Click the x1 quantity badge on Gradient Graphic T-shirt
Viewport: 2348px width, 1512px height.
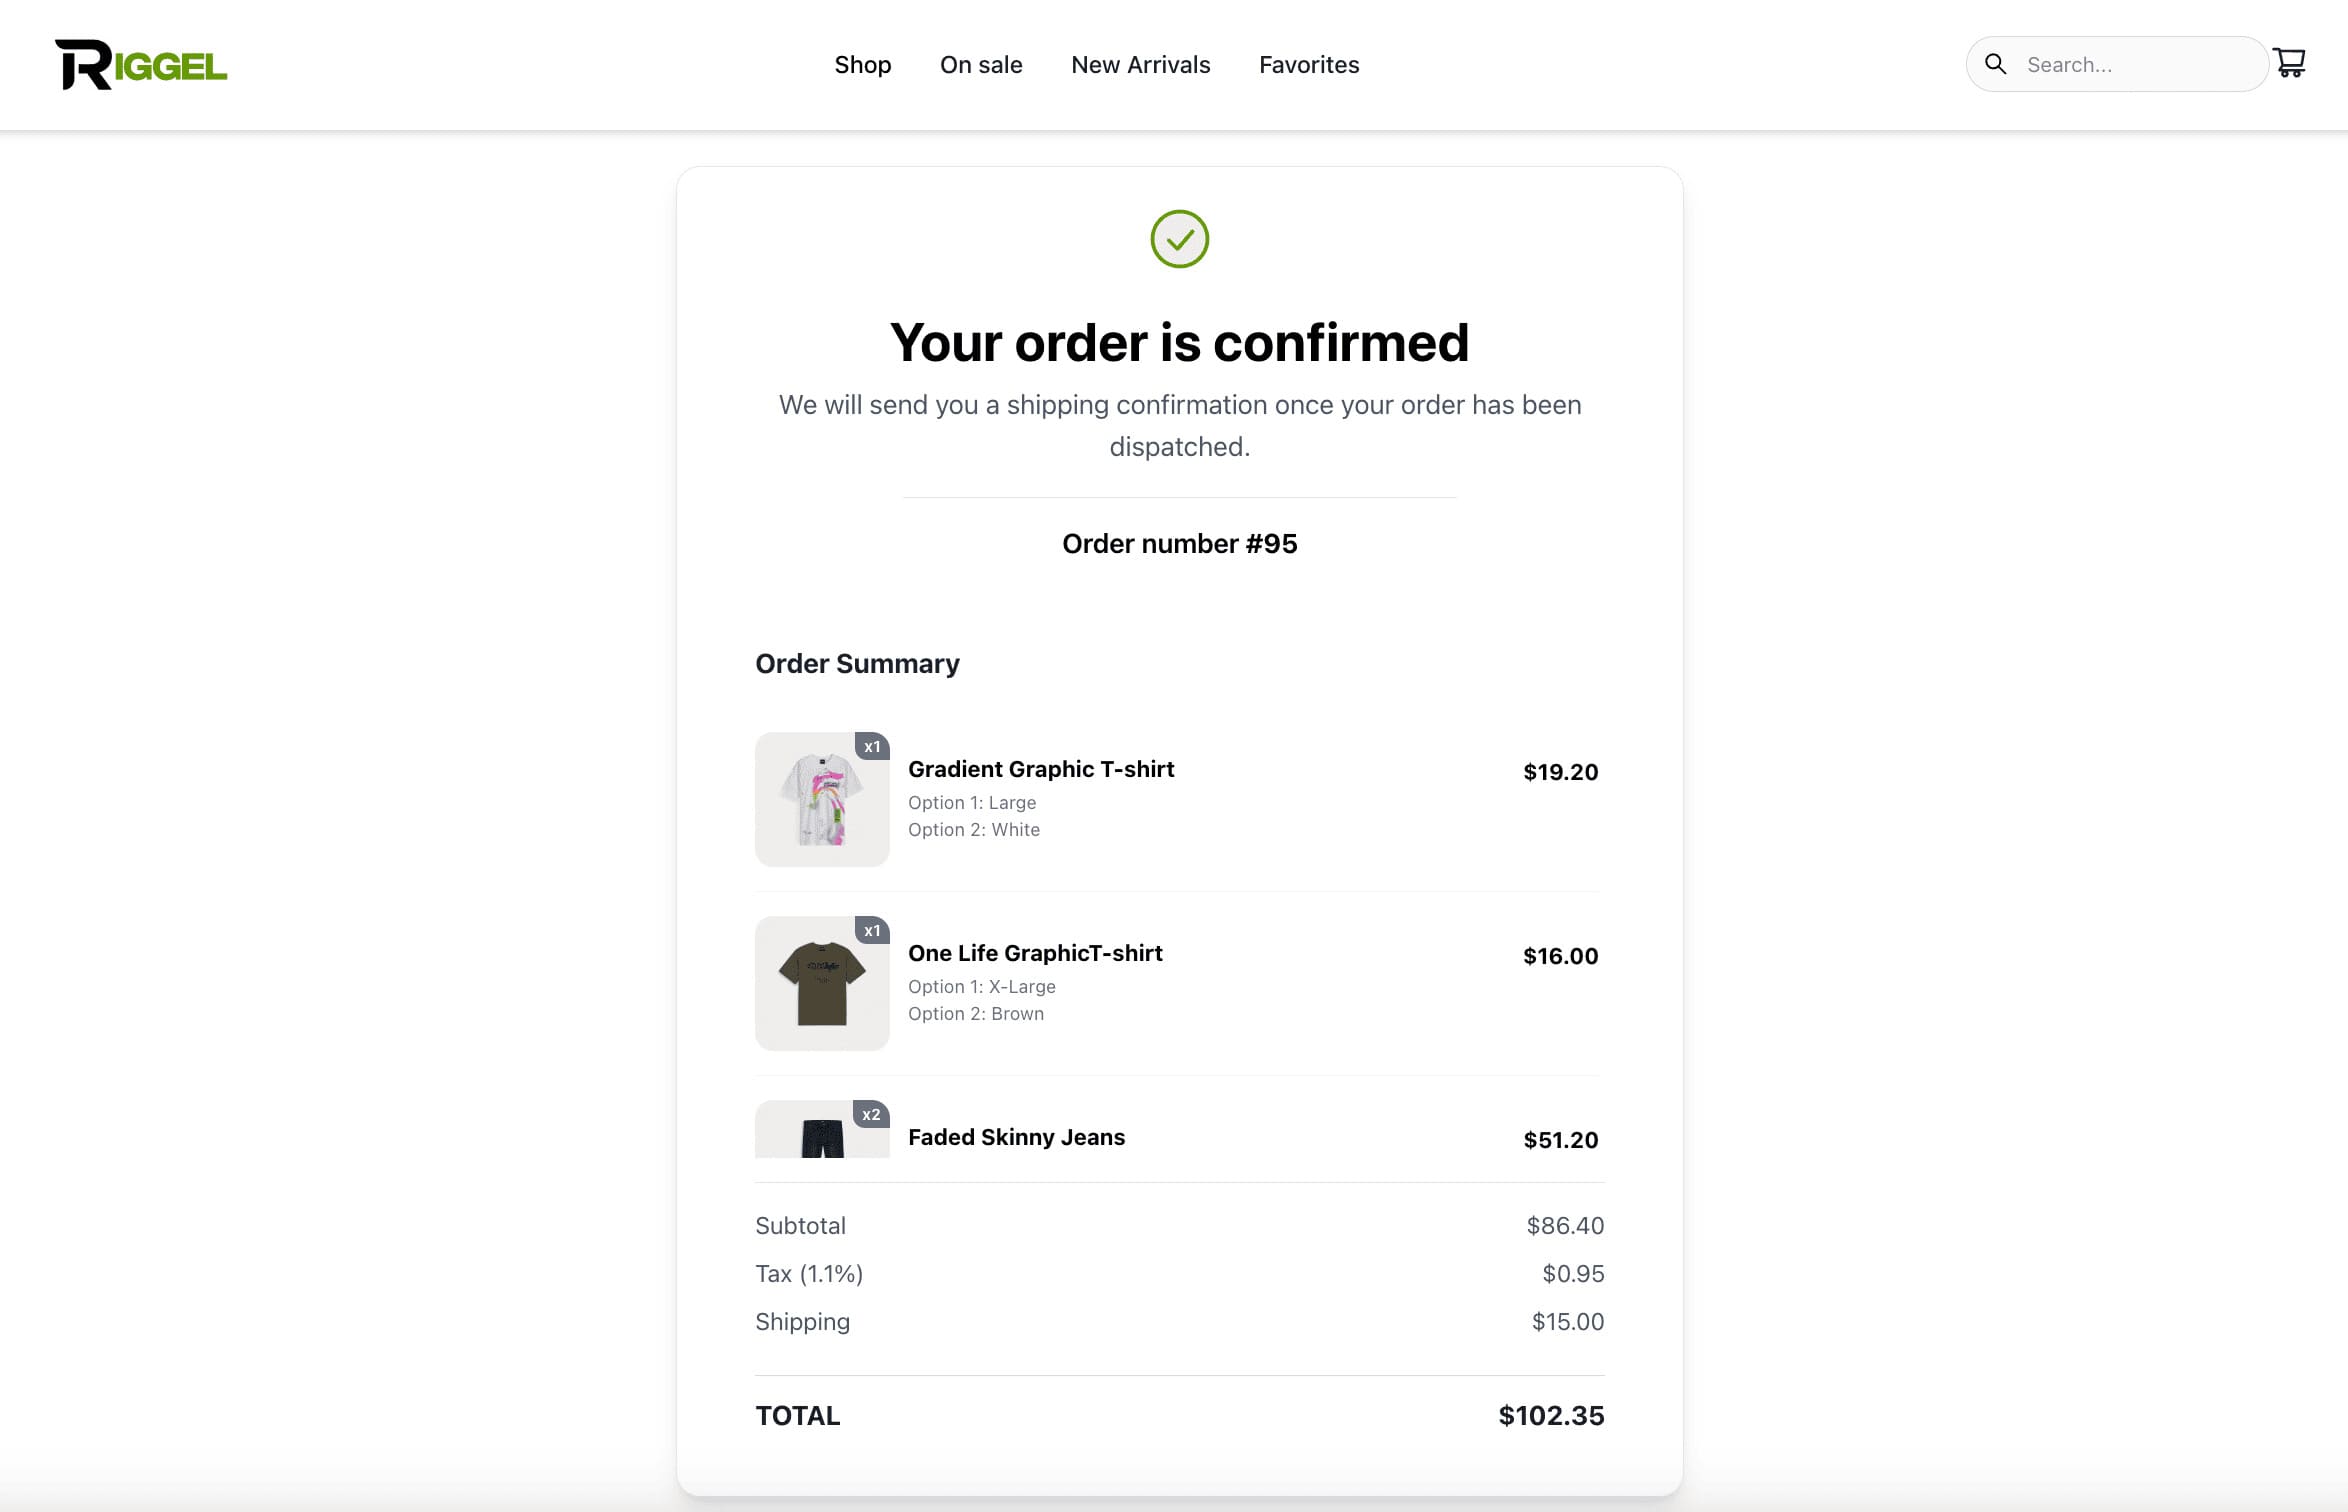pyautogui.click(x=872, y=746)
